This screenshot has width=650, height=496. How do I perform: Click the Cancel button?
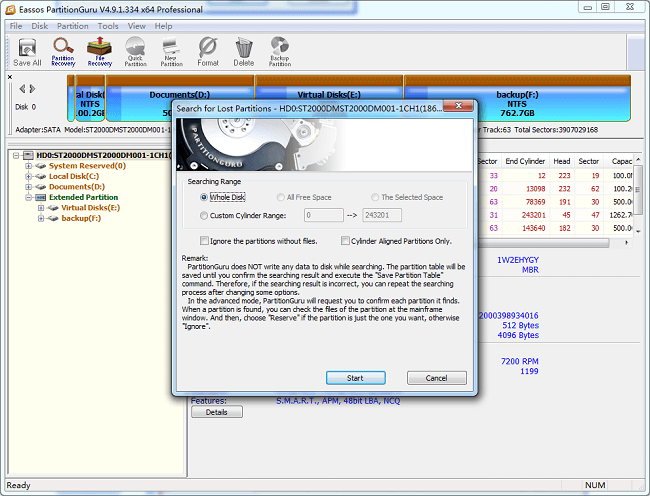point(437,378)
